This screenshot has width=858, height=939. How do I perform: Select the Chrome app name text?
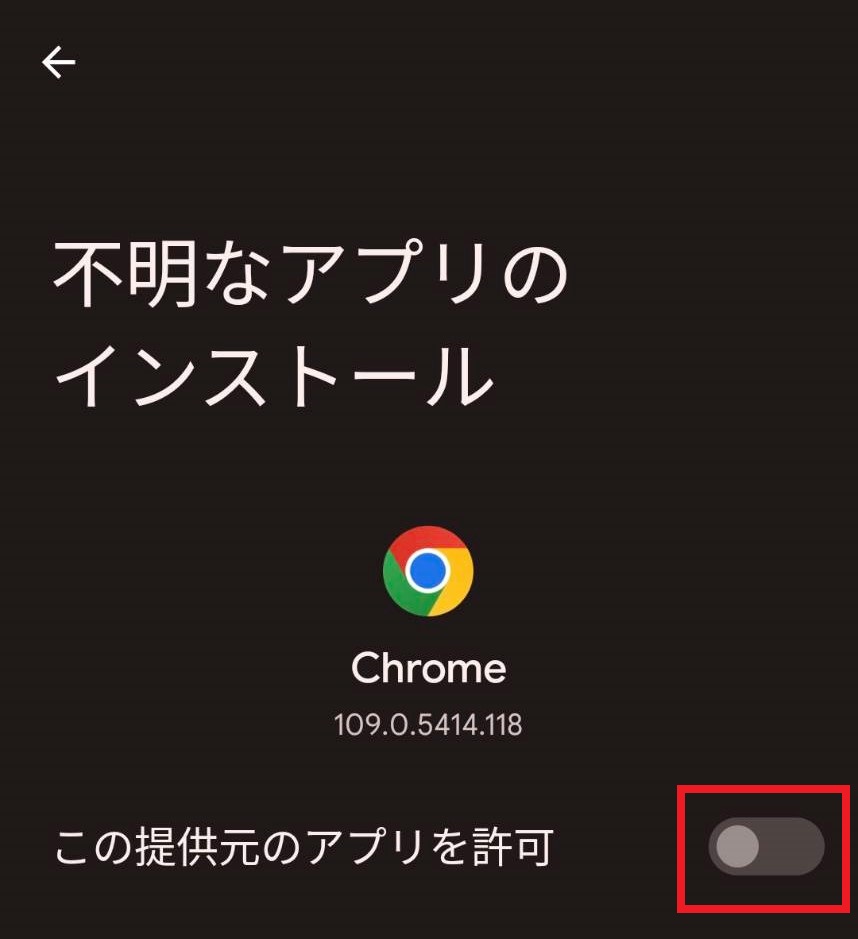(x=428, y=668)
